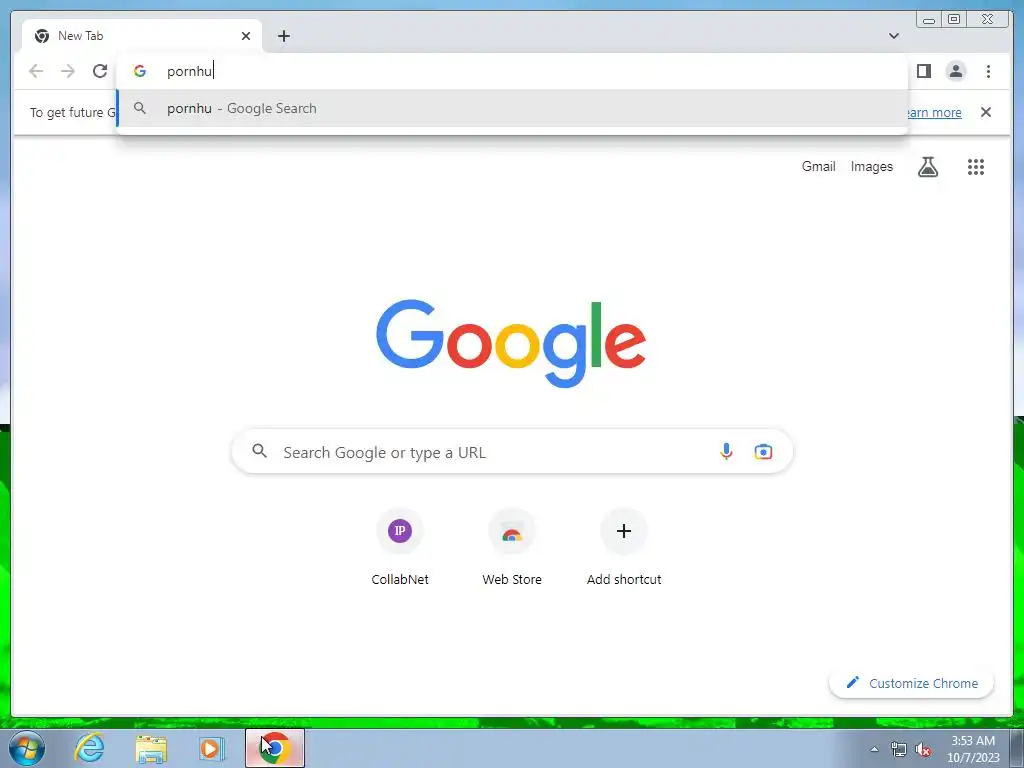Click the Google G icon in address bar
The height and width of the screenshot is (768, 1024).
pyautogui.click(x=140, y=71)
